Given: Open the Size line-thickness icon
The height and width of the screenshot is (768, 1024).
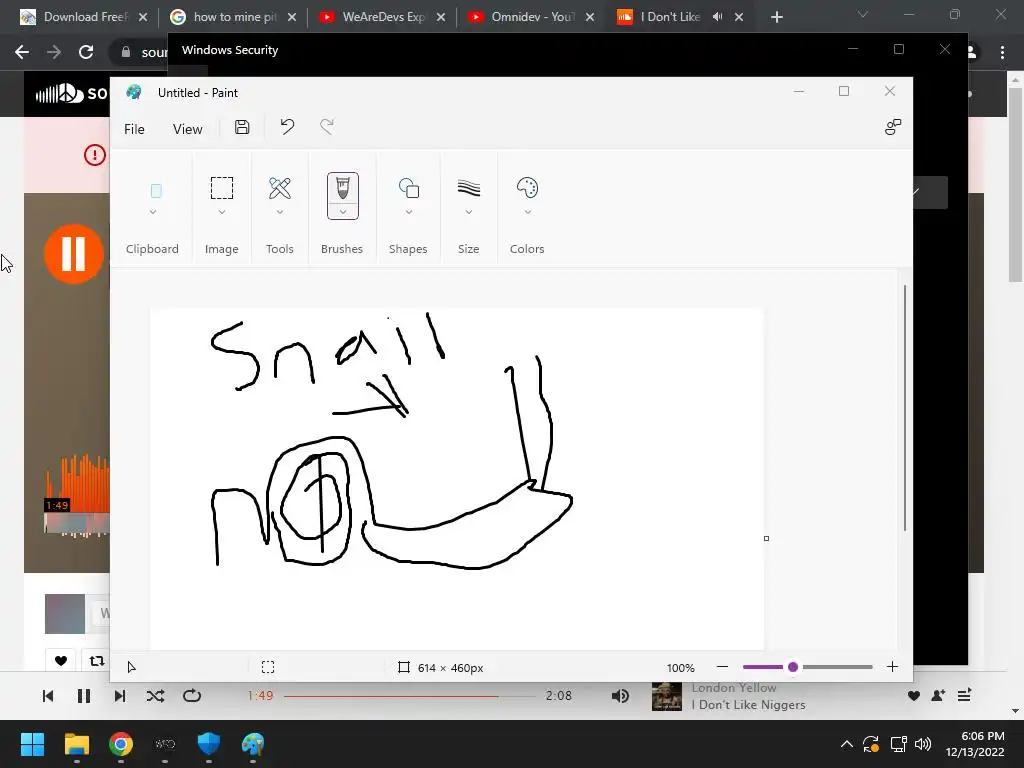Looking at the screenshot, I should coord(469,188).
